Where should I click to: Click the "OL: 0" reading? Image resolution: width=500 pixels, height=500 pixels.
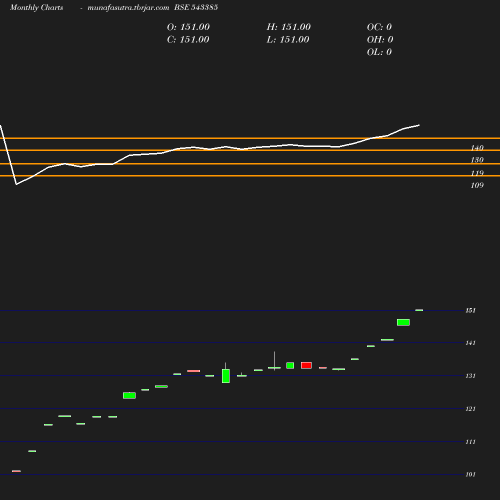point(379,52)
